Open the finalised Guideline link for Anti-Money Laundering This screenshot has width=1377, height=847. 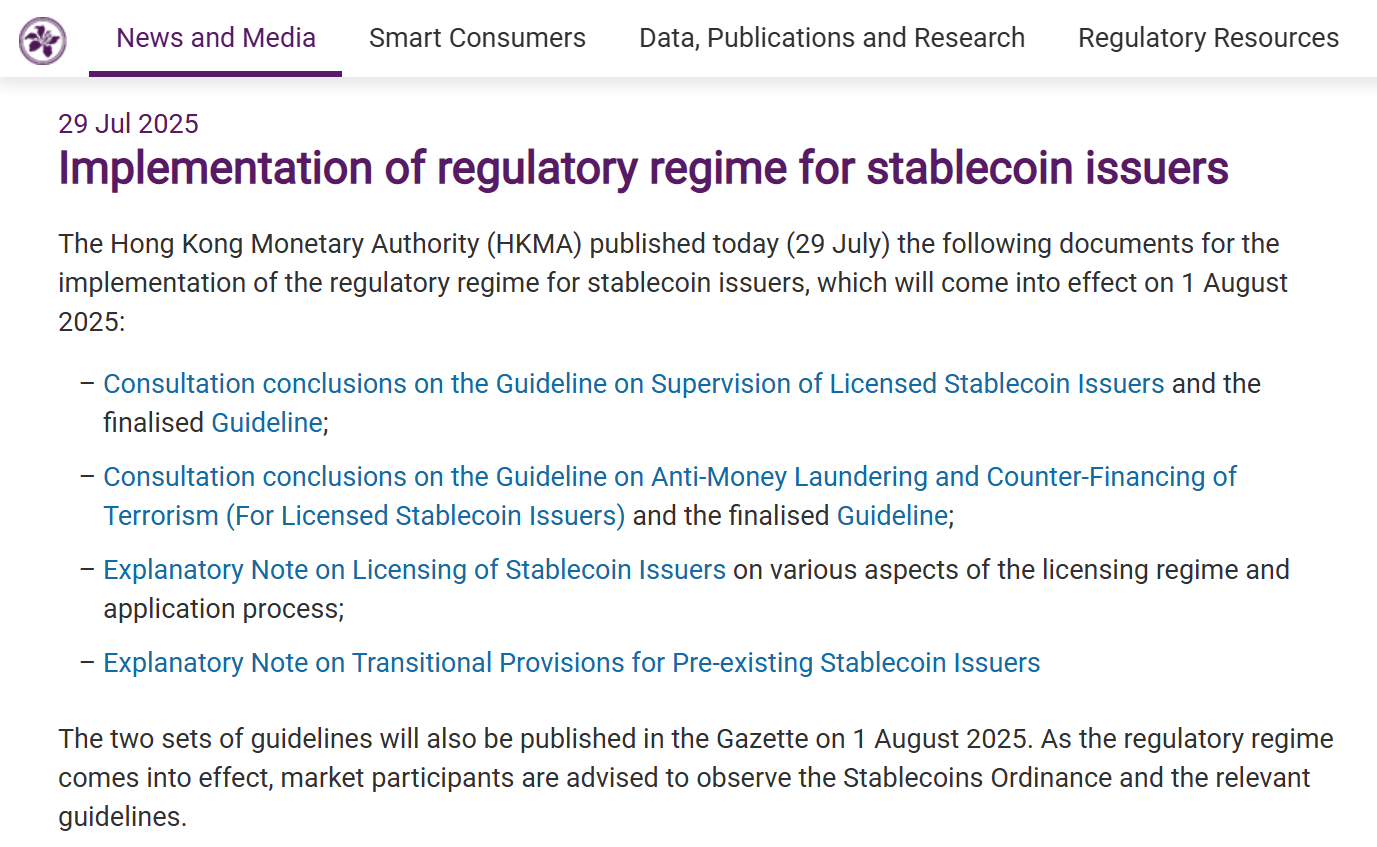click(891, 516)
